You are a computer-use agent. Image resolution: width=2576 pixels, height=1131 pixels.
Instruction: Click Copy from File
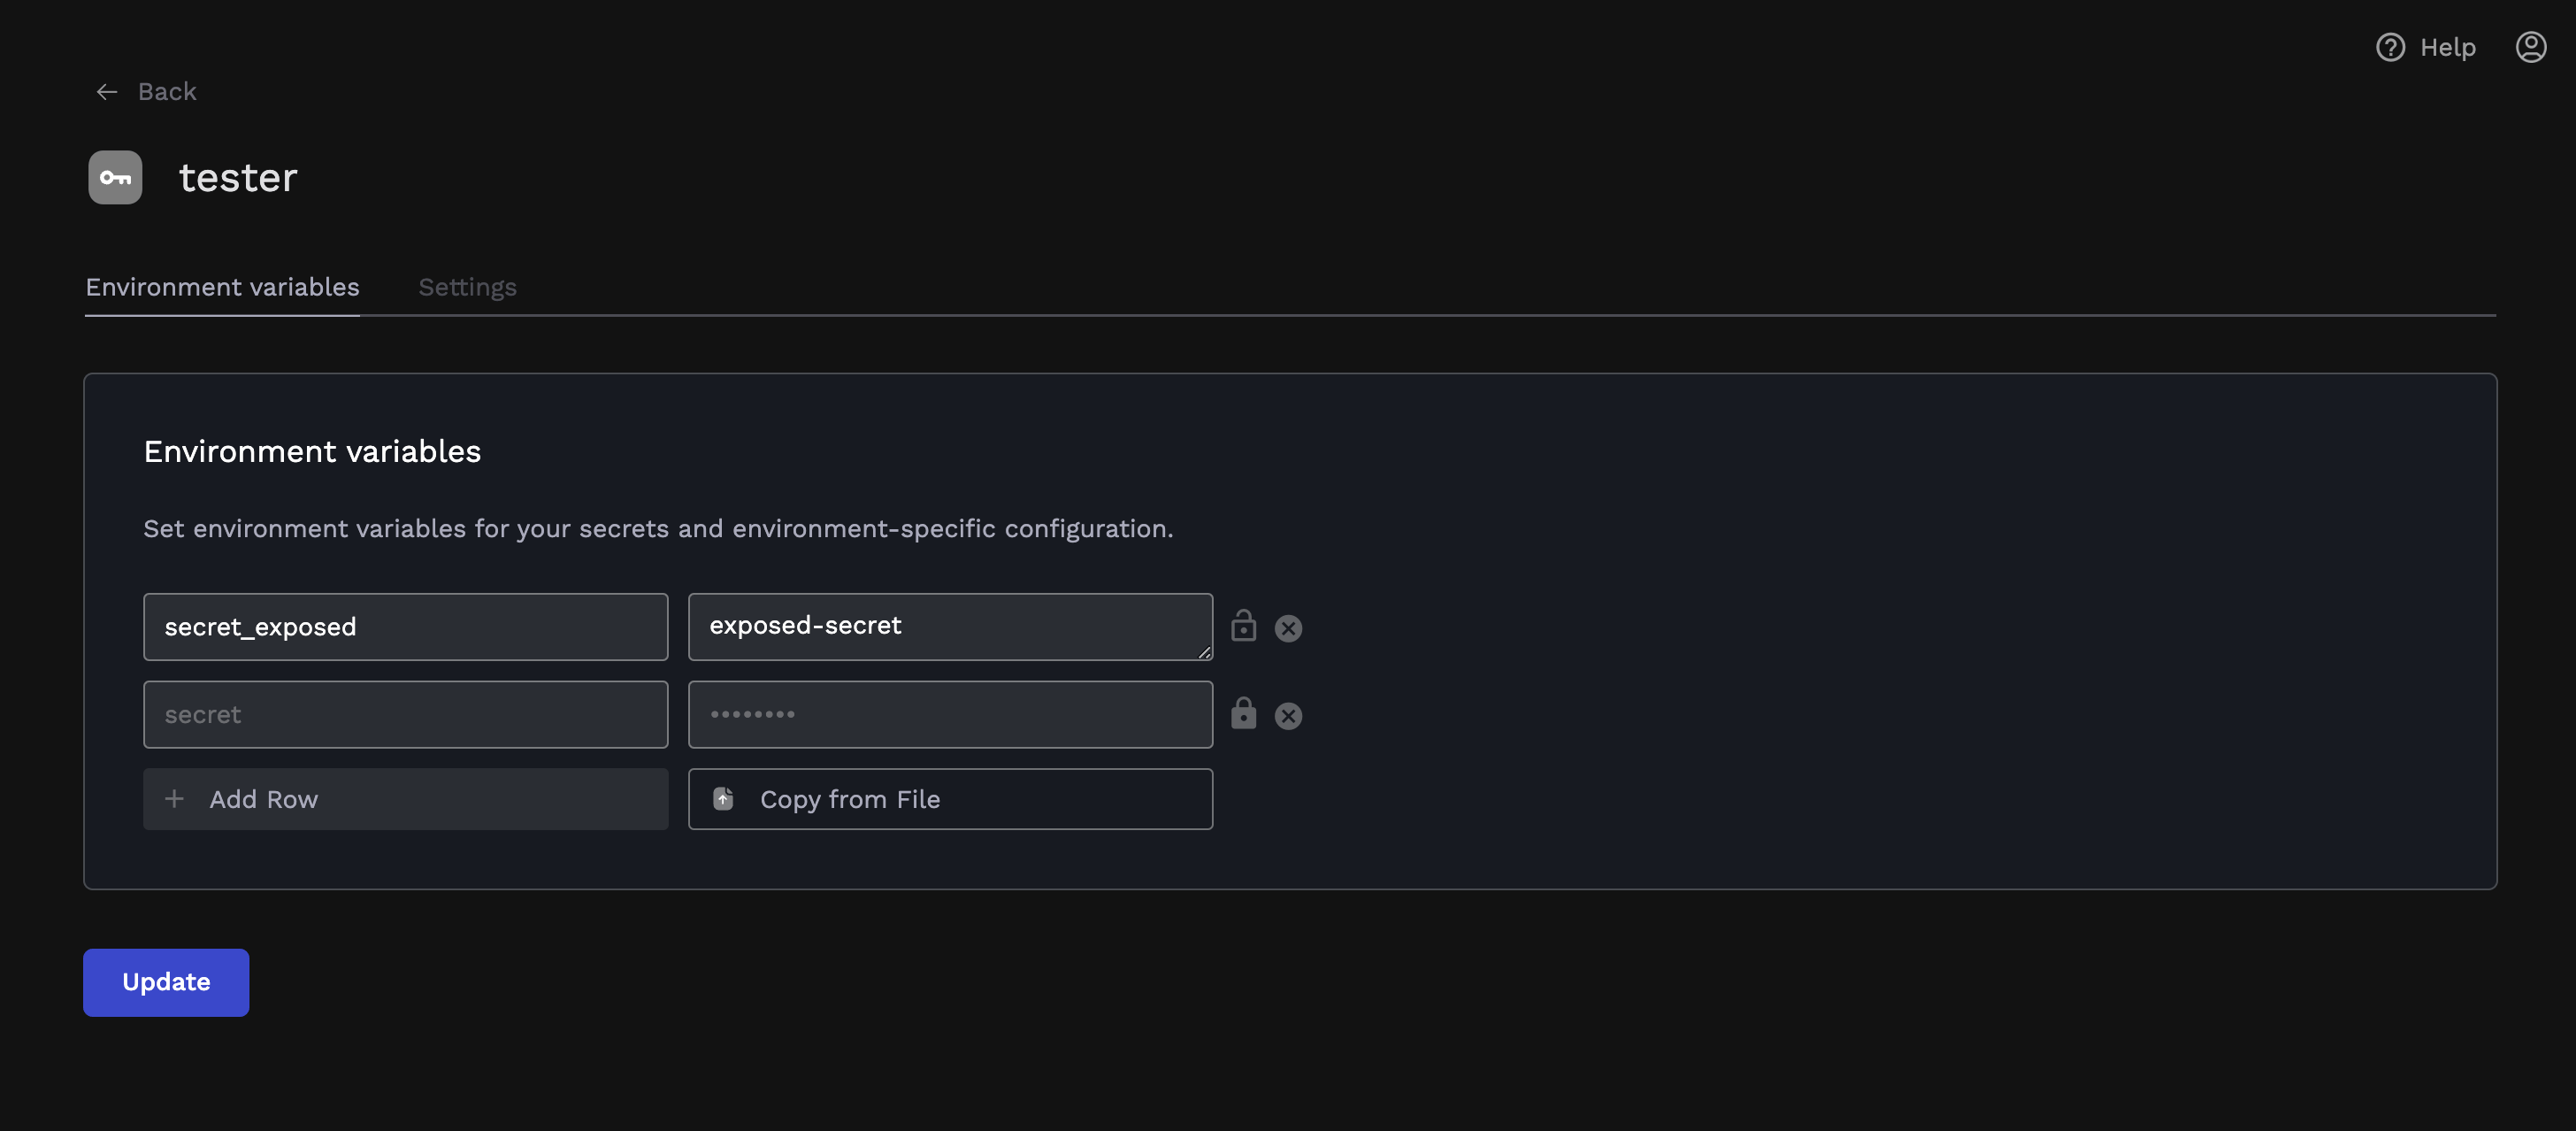949,799
